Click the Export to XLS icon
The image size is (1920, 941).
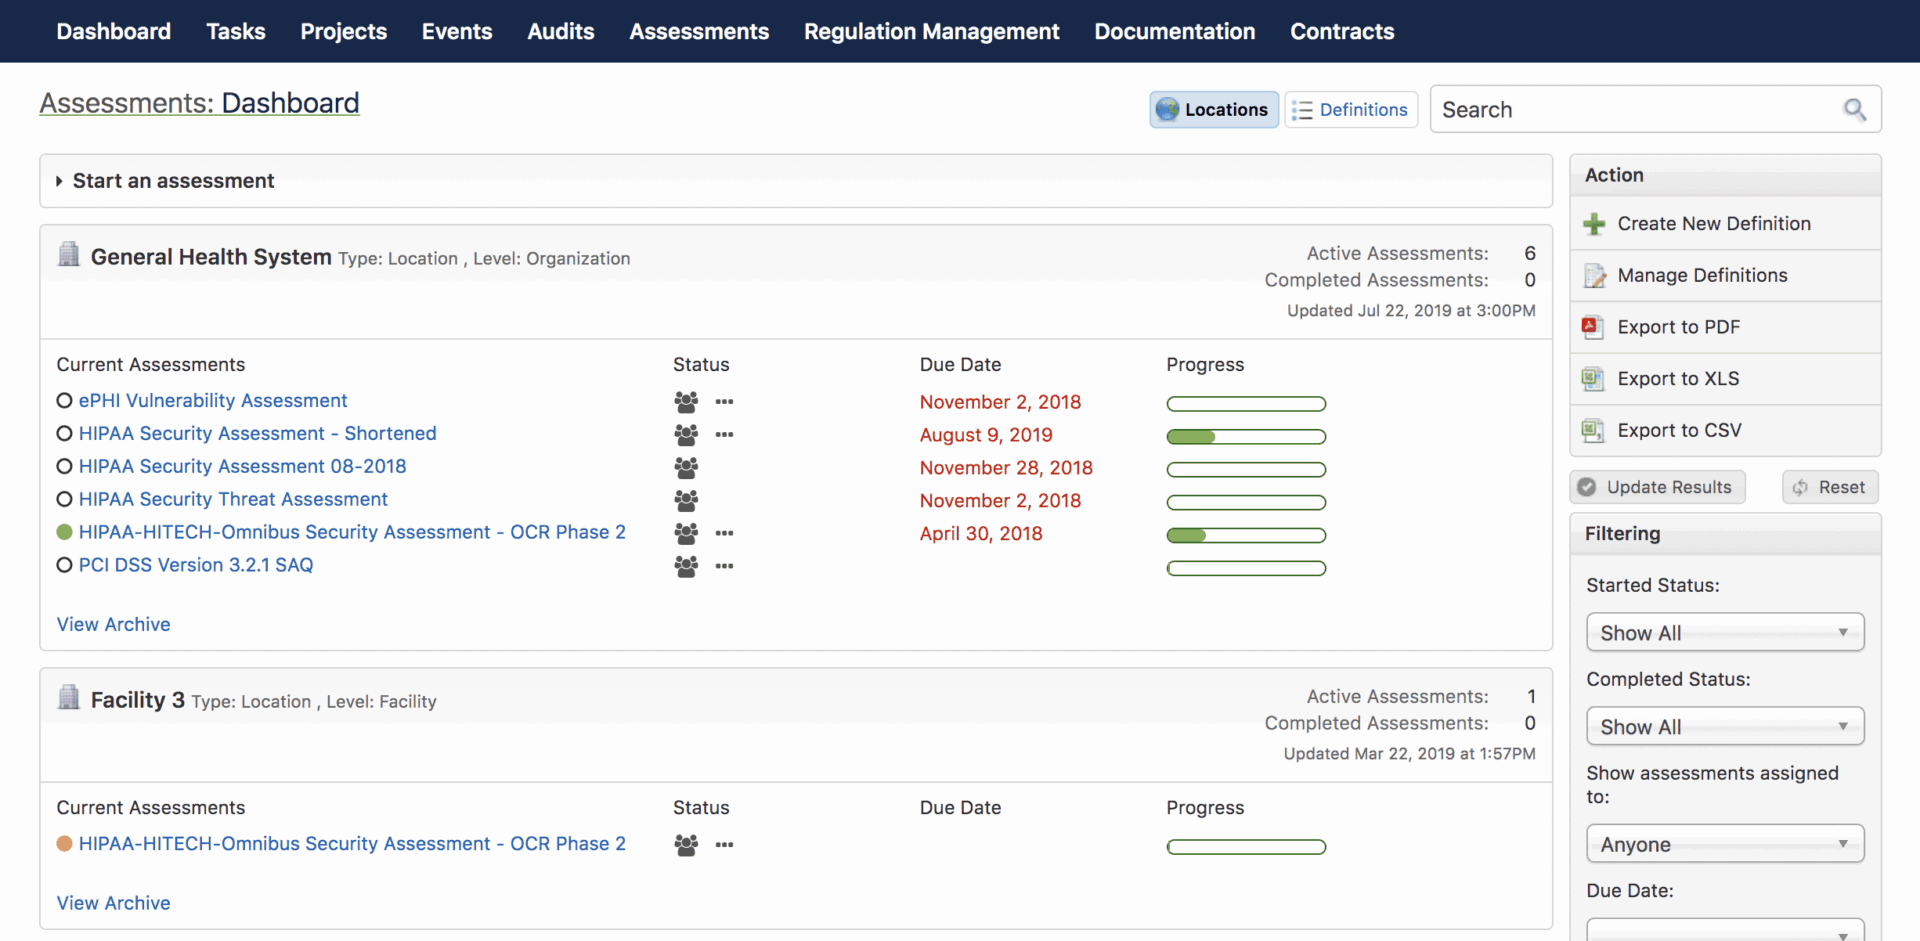pos(1592,379)
